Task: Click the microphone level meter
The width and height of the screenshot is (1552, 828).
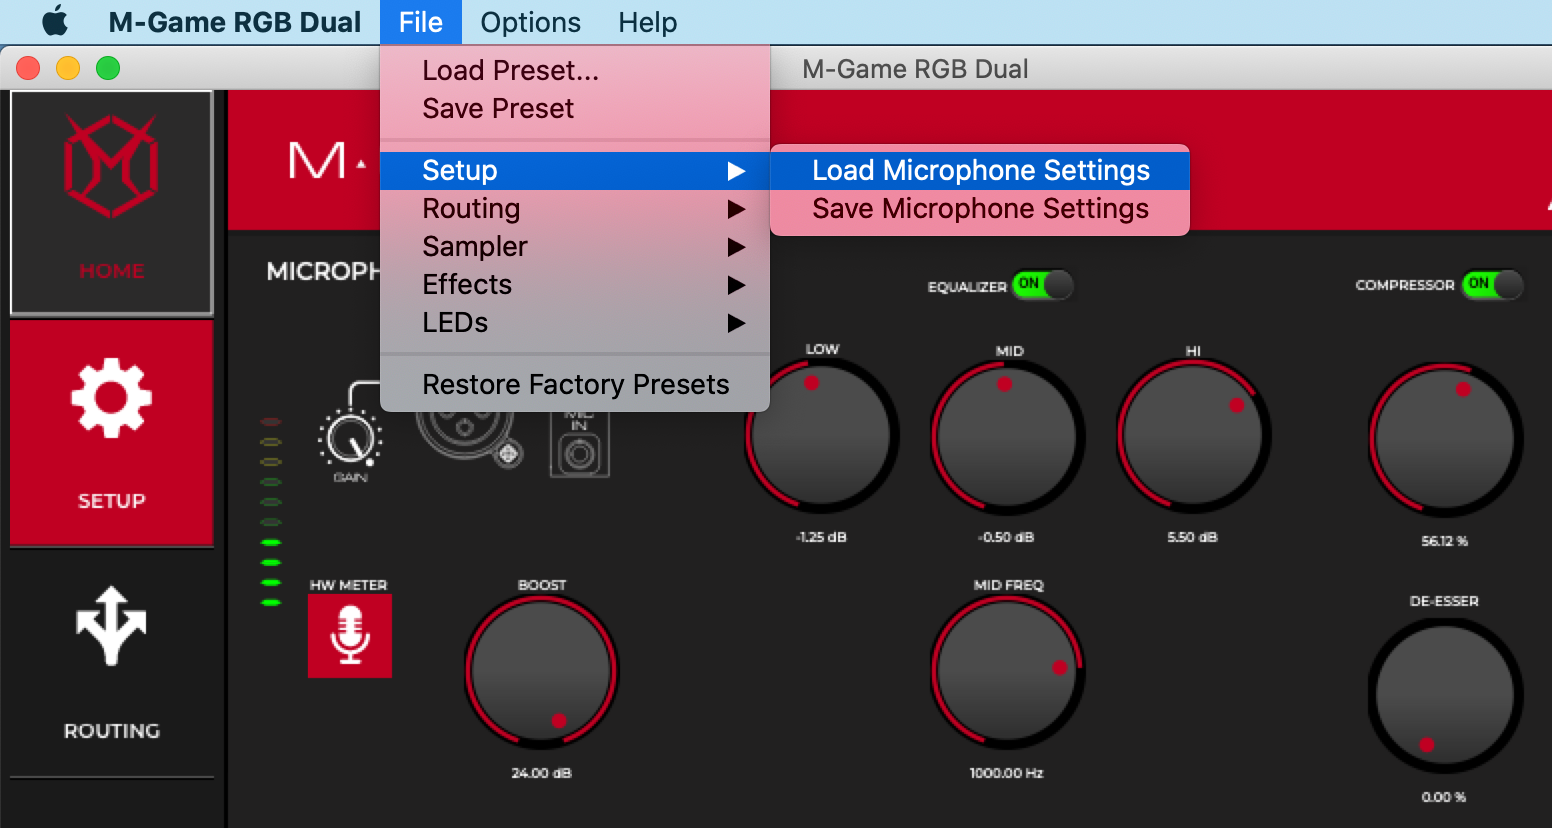Action: [271, 512]
